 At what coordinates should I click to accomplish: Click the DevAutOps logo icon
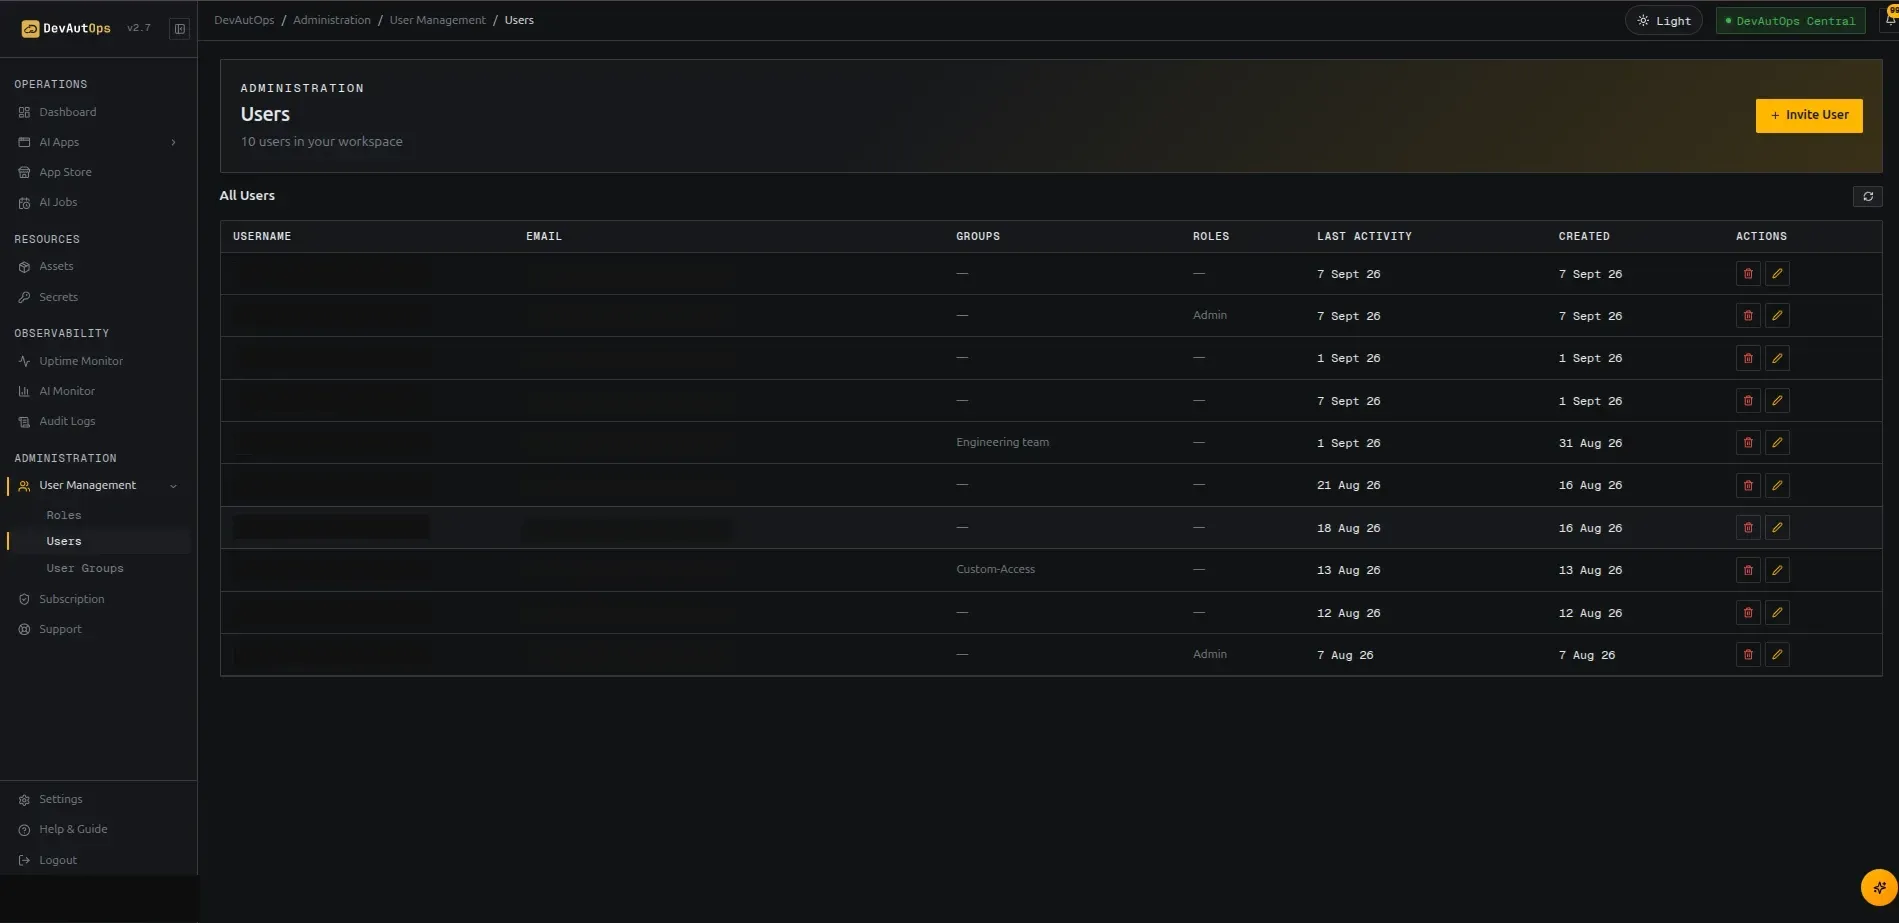pos(30,29)
